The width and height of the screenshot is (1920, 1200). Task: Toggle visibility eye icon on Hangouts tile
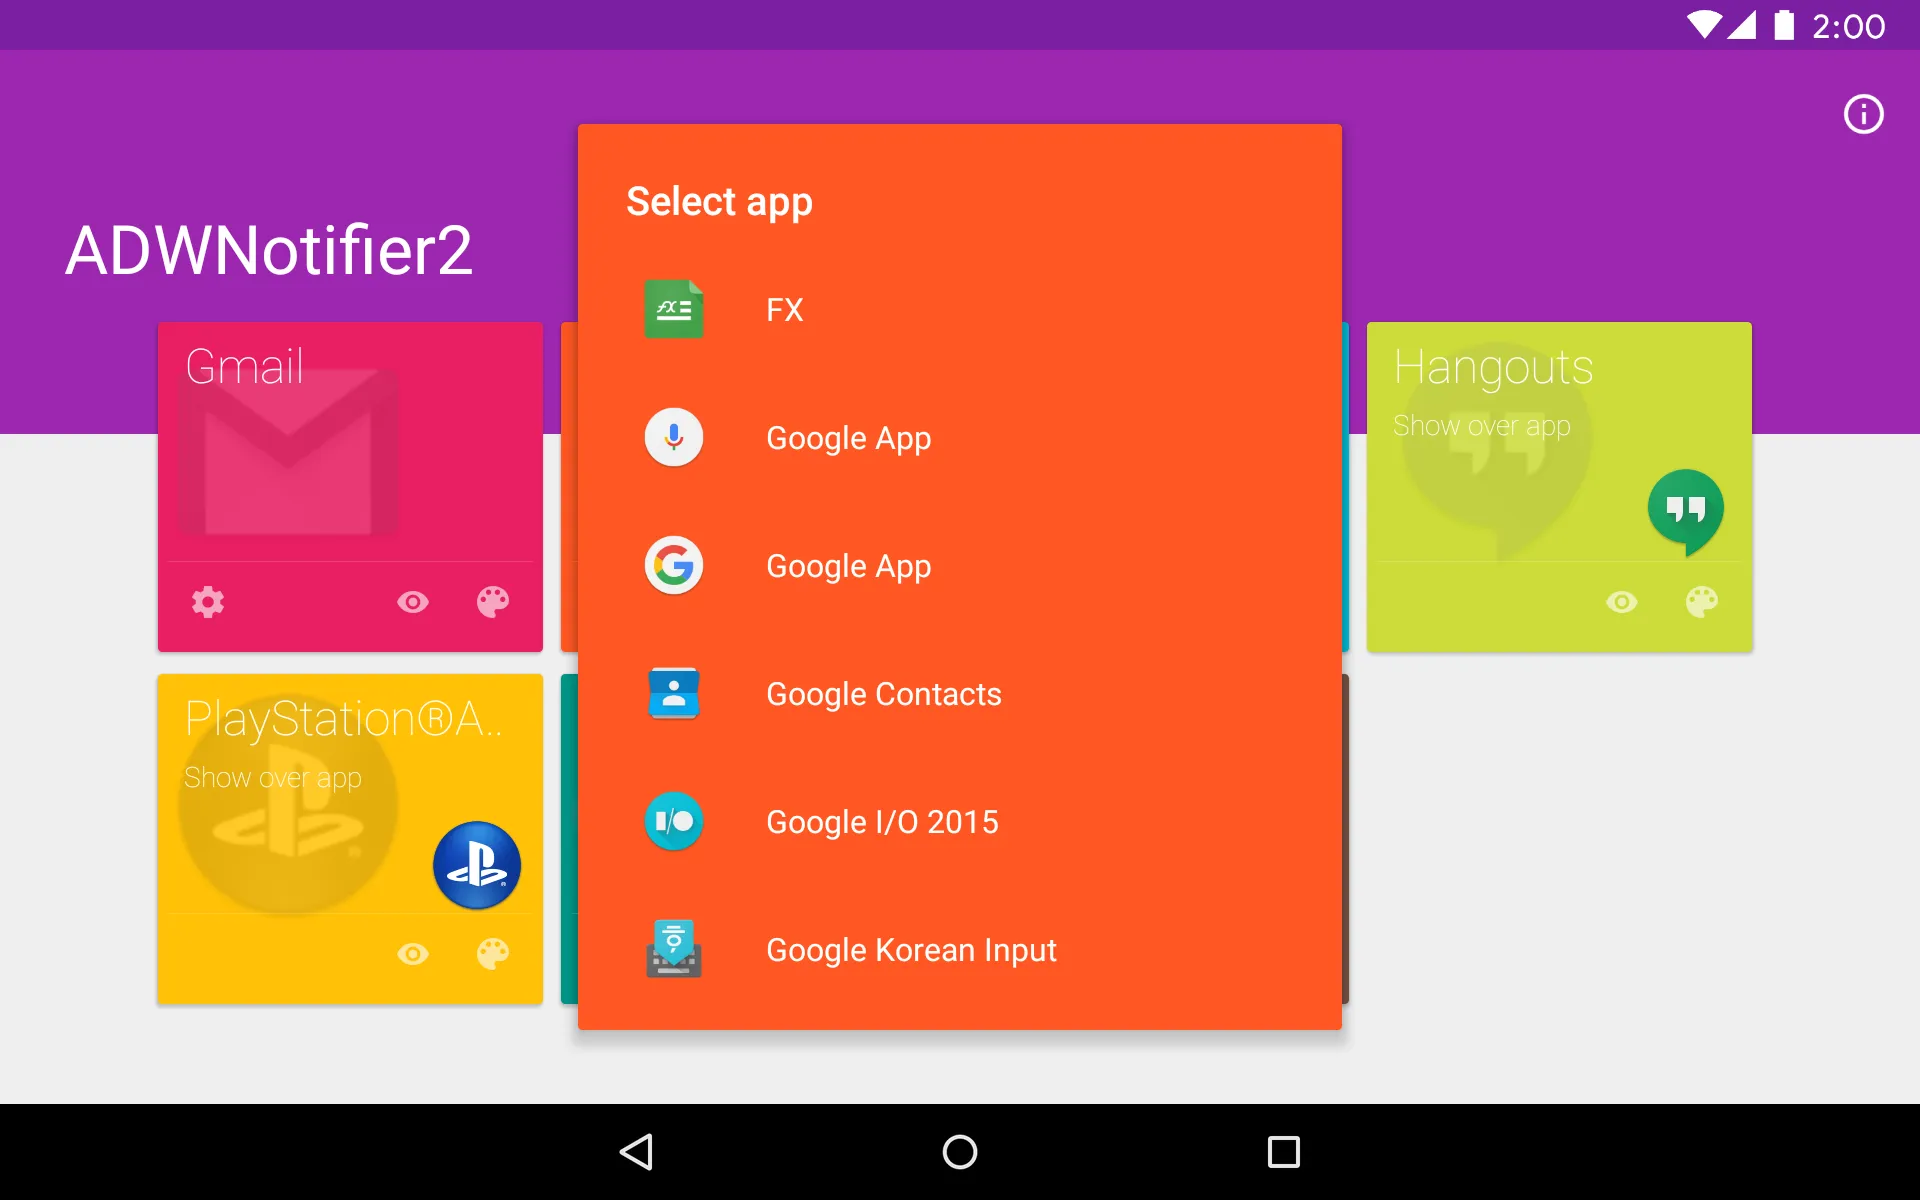(1621, 601)
